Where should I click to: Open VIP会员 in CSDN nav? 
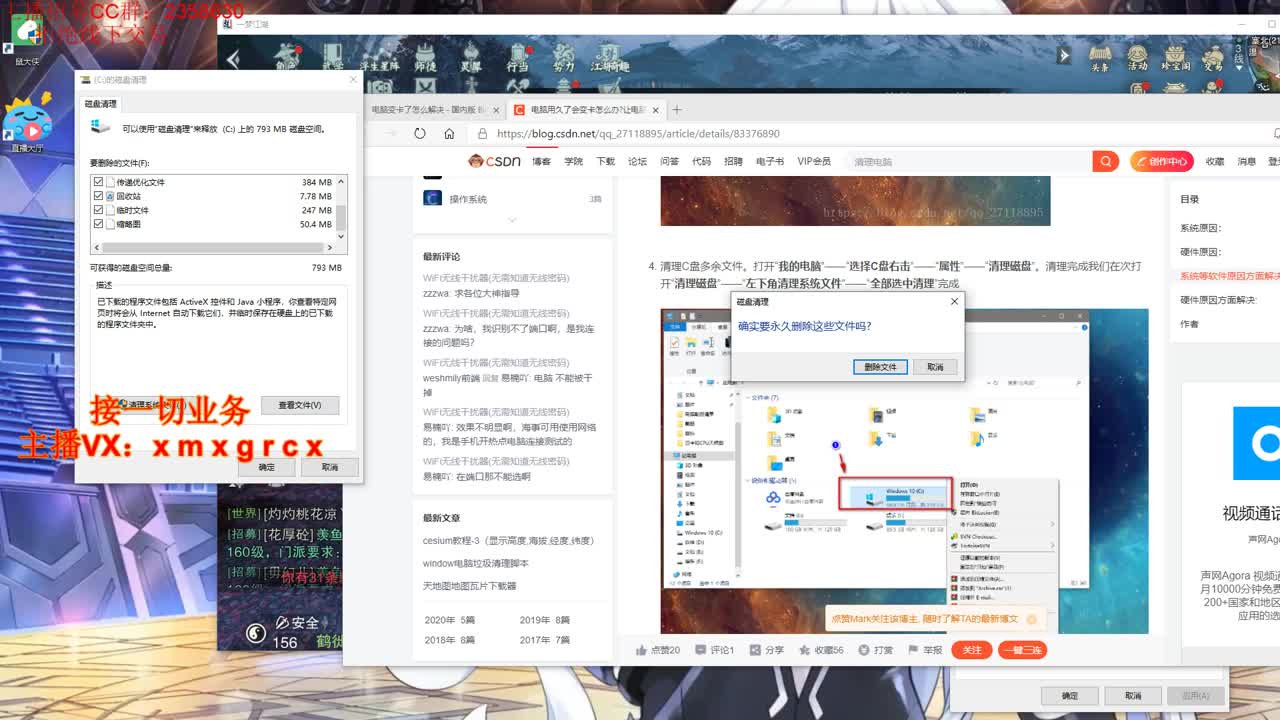[814, 161]
